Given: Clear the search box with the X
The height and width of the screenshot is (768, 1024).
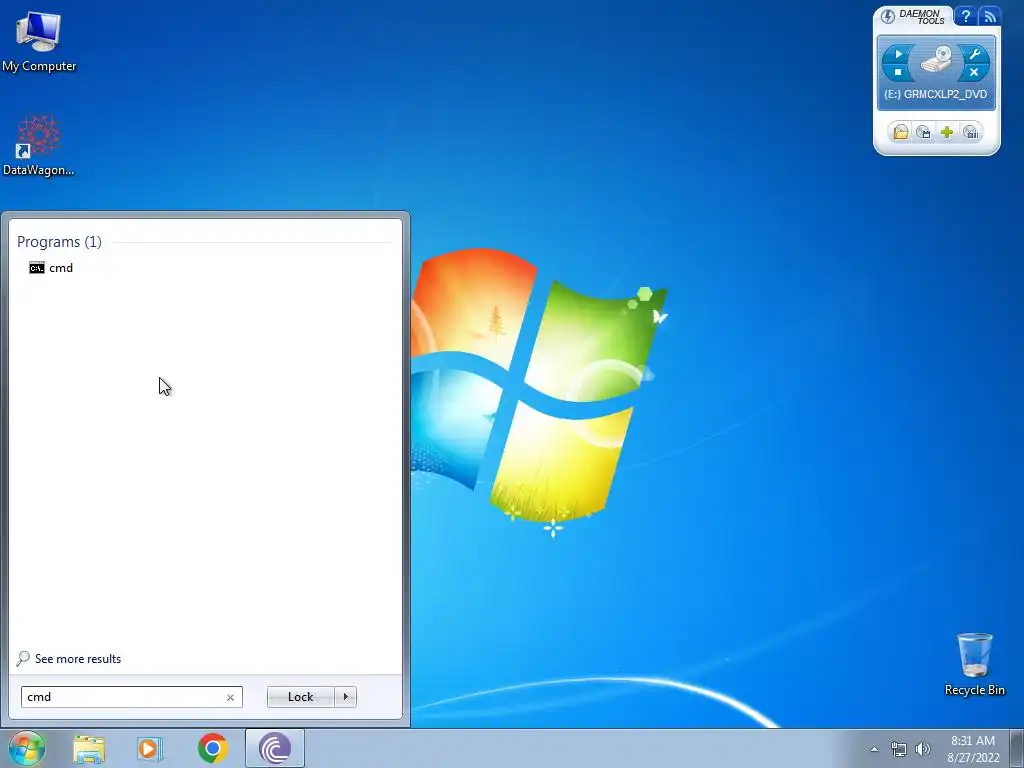Looking at the screenshot, I should click(x=230, y=697).
